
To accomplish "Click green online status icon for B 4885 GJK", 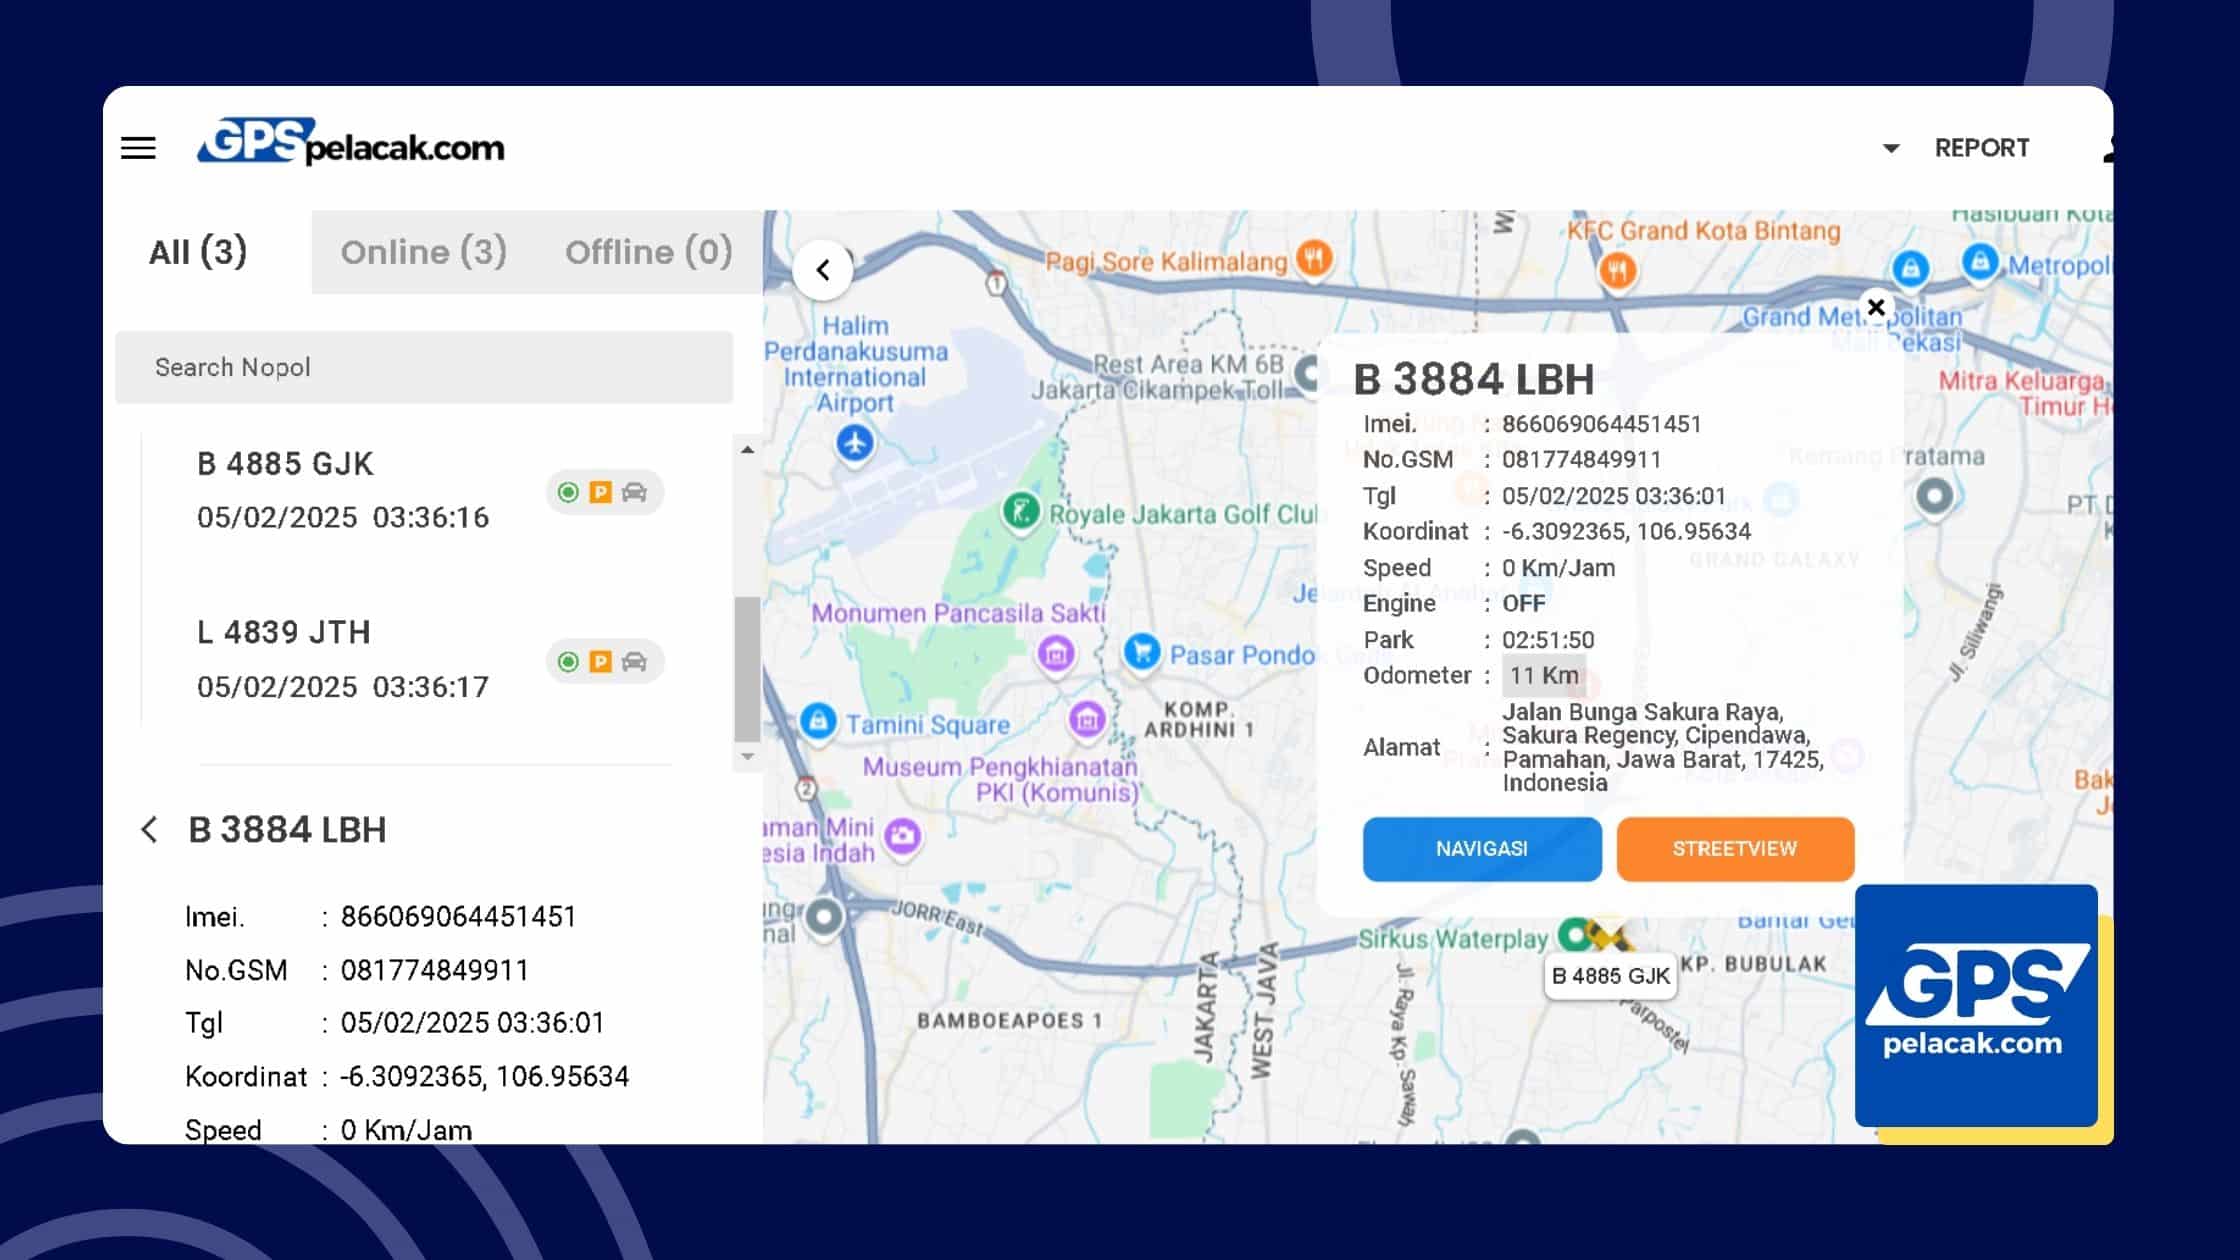I will [x=568, y=492].
